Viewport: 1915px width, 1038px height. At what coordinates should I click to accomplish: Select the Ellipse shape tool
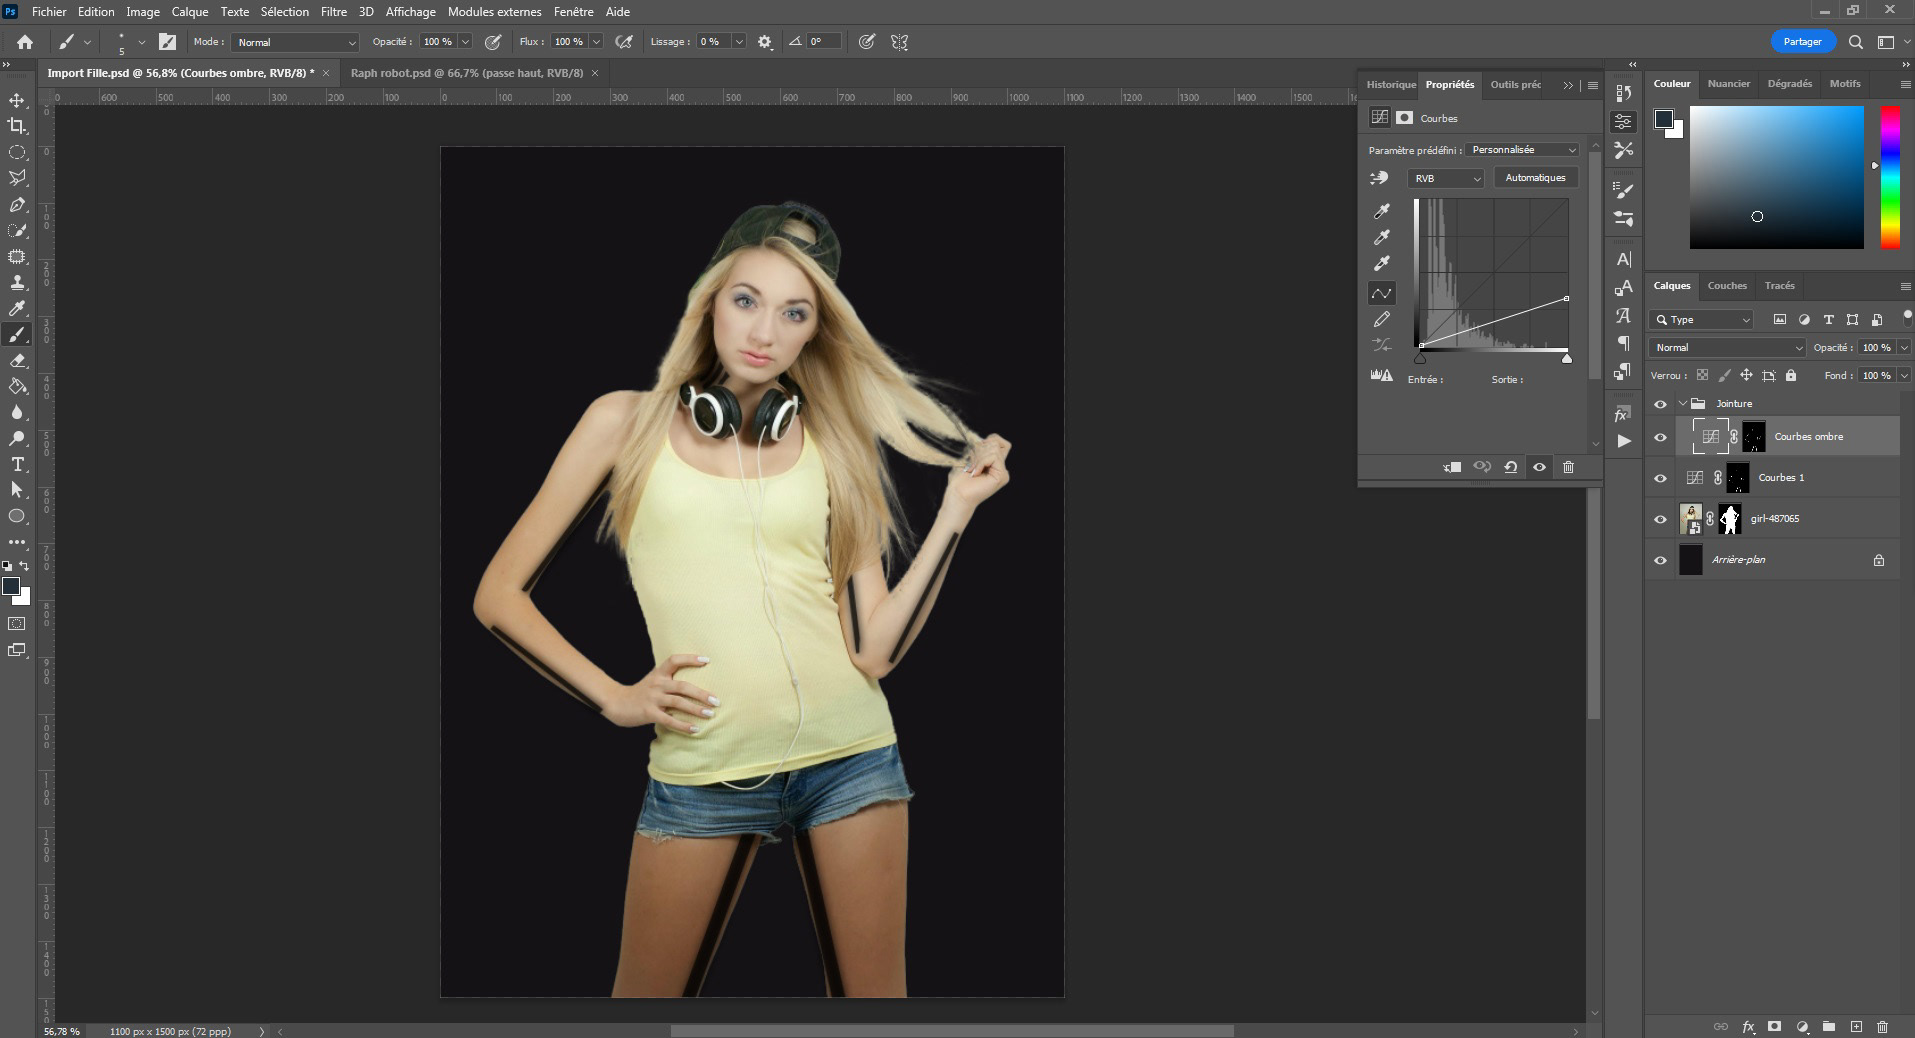17,516
